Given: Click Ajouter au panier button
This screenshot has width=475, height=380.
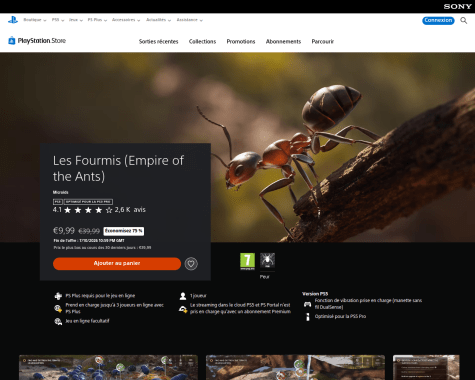Looking at the screenshot, I should [x=117, y=263].
